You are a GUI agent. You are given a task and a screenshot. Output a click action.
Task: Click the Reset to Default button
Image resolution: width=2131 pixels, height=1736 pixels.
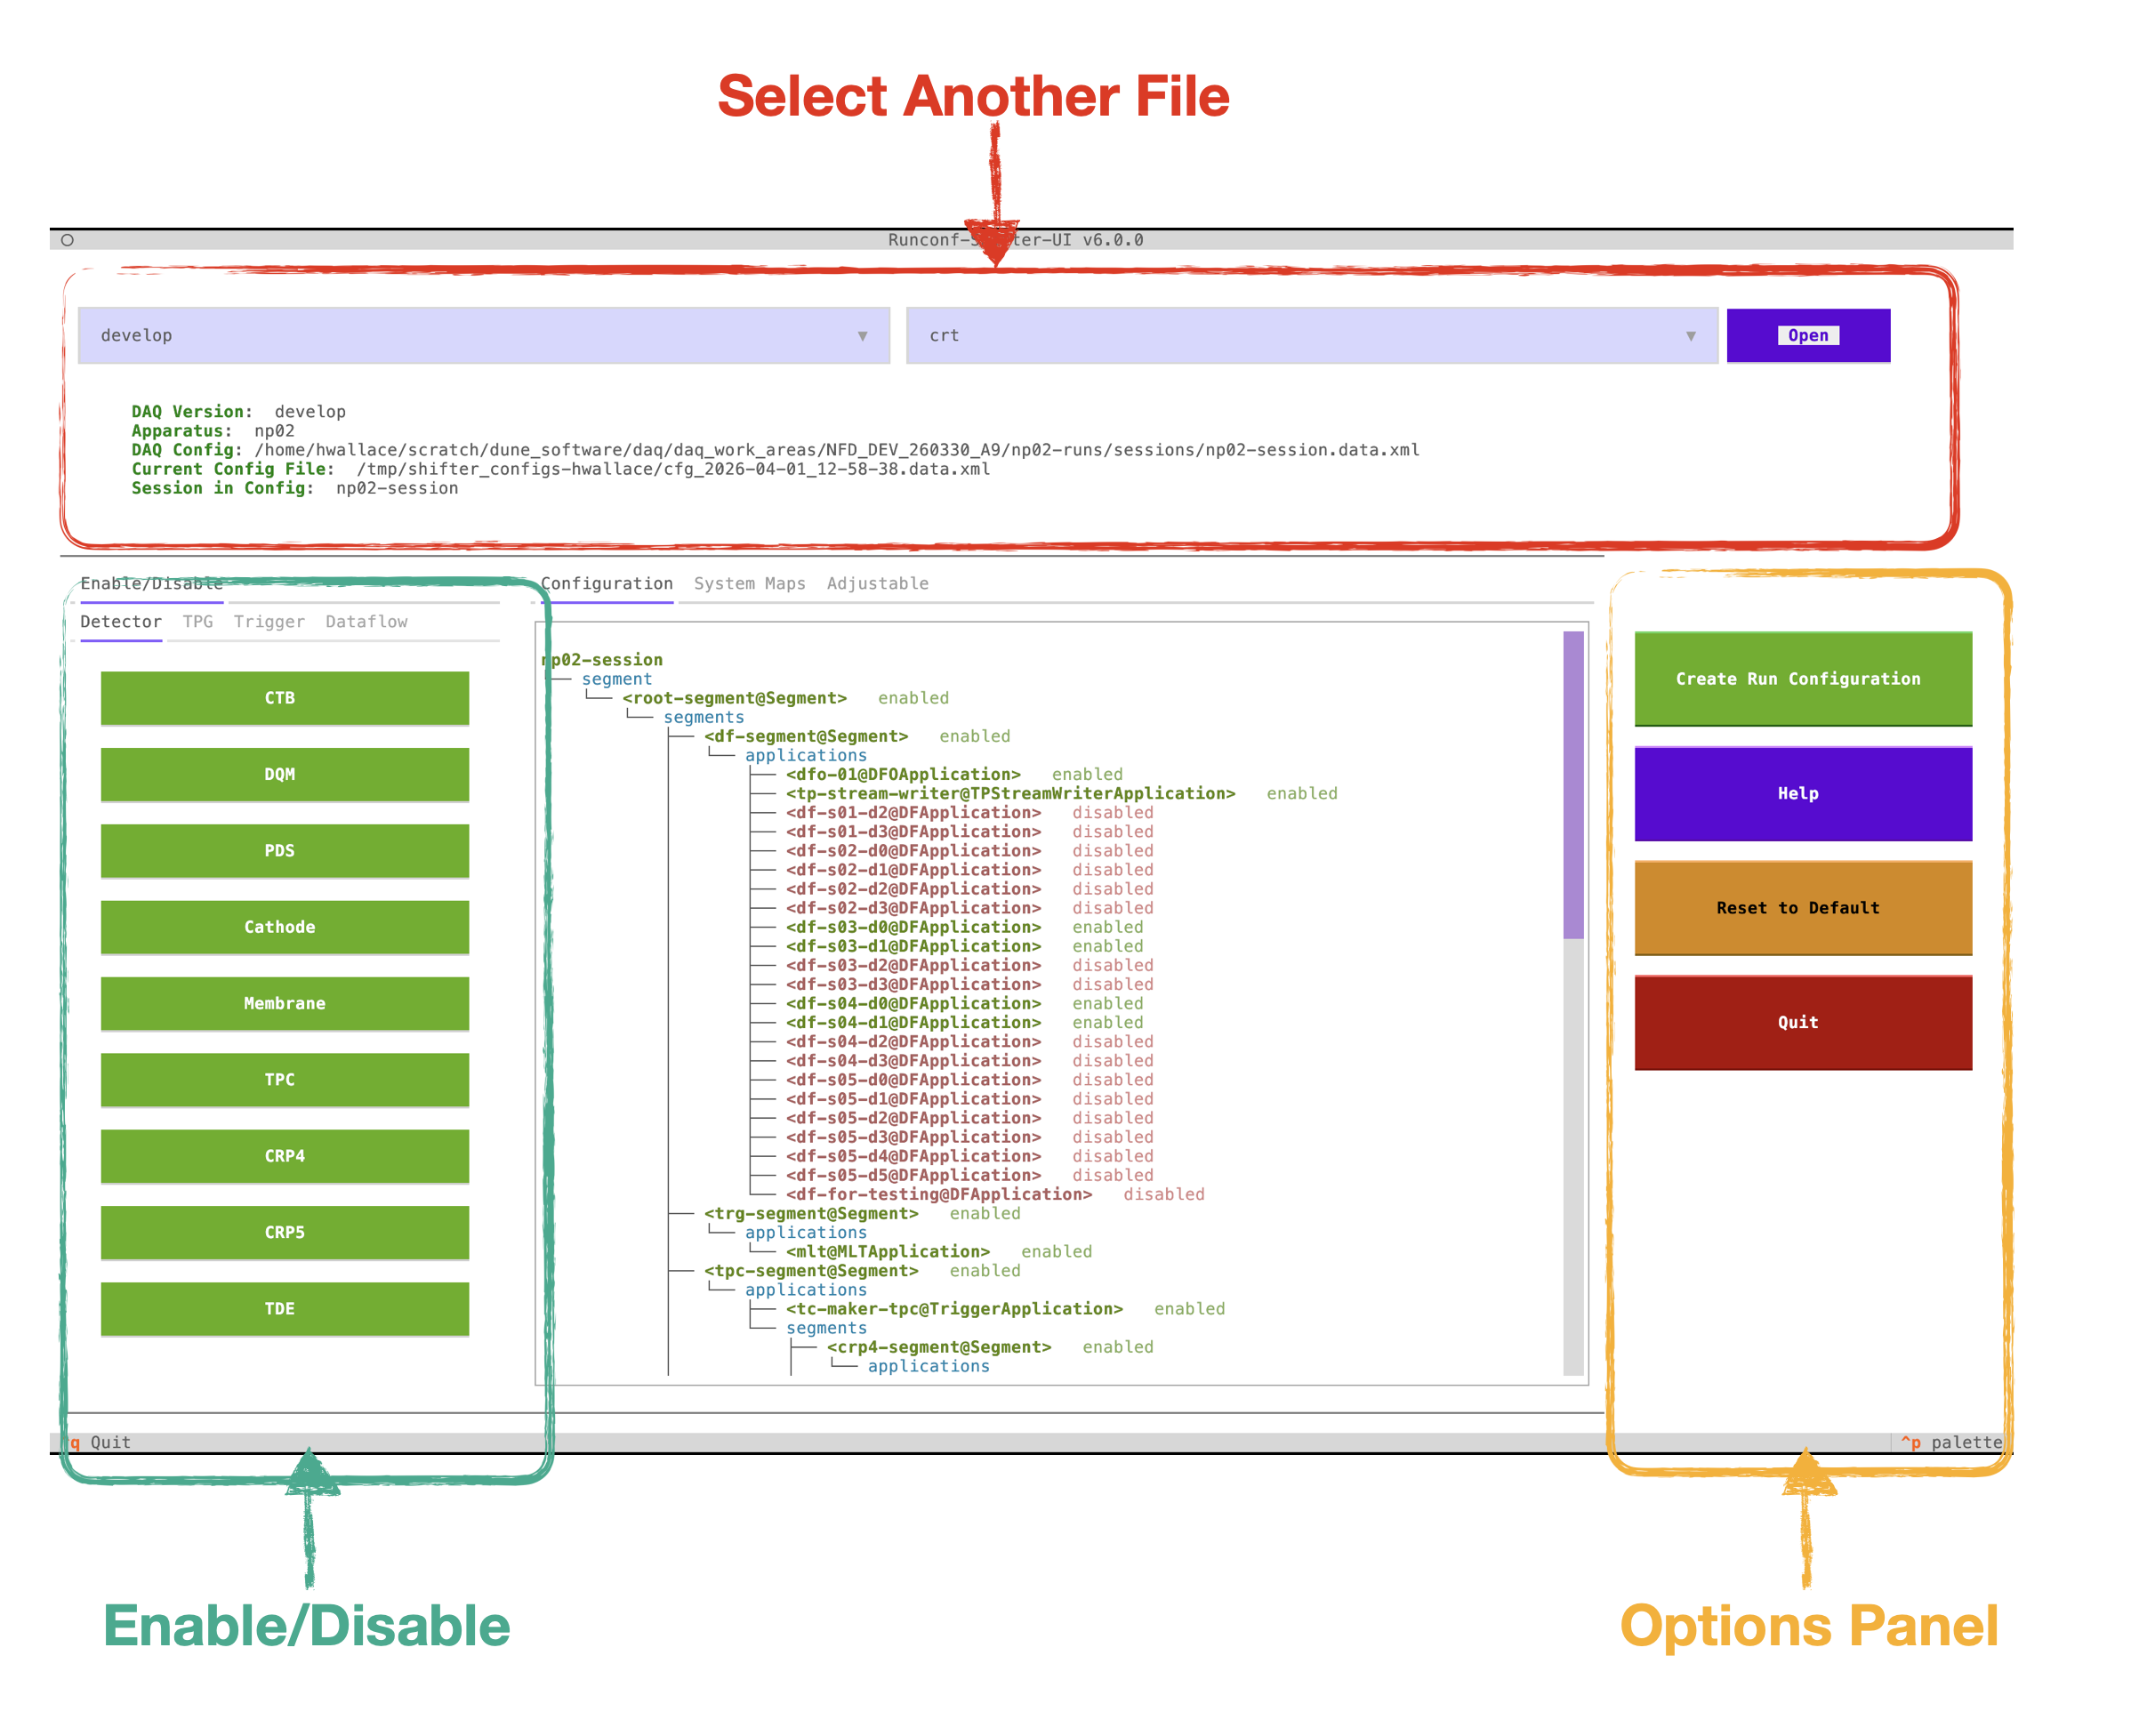click(1803, 908)
